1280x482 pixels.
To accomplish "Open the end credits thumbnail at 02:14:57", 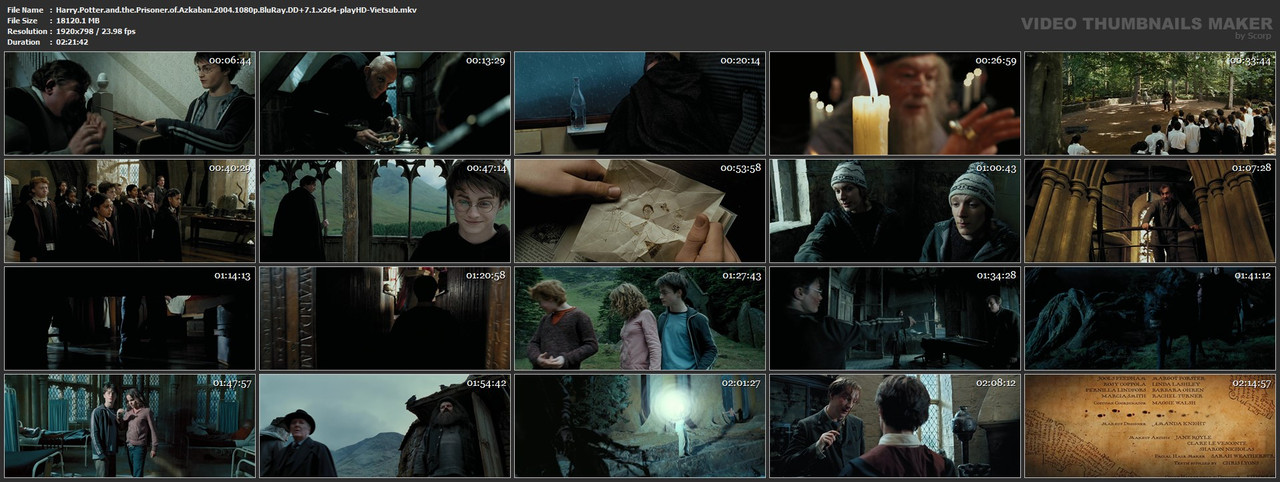I will [1150, 426].
